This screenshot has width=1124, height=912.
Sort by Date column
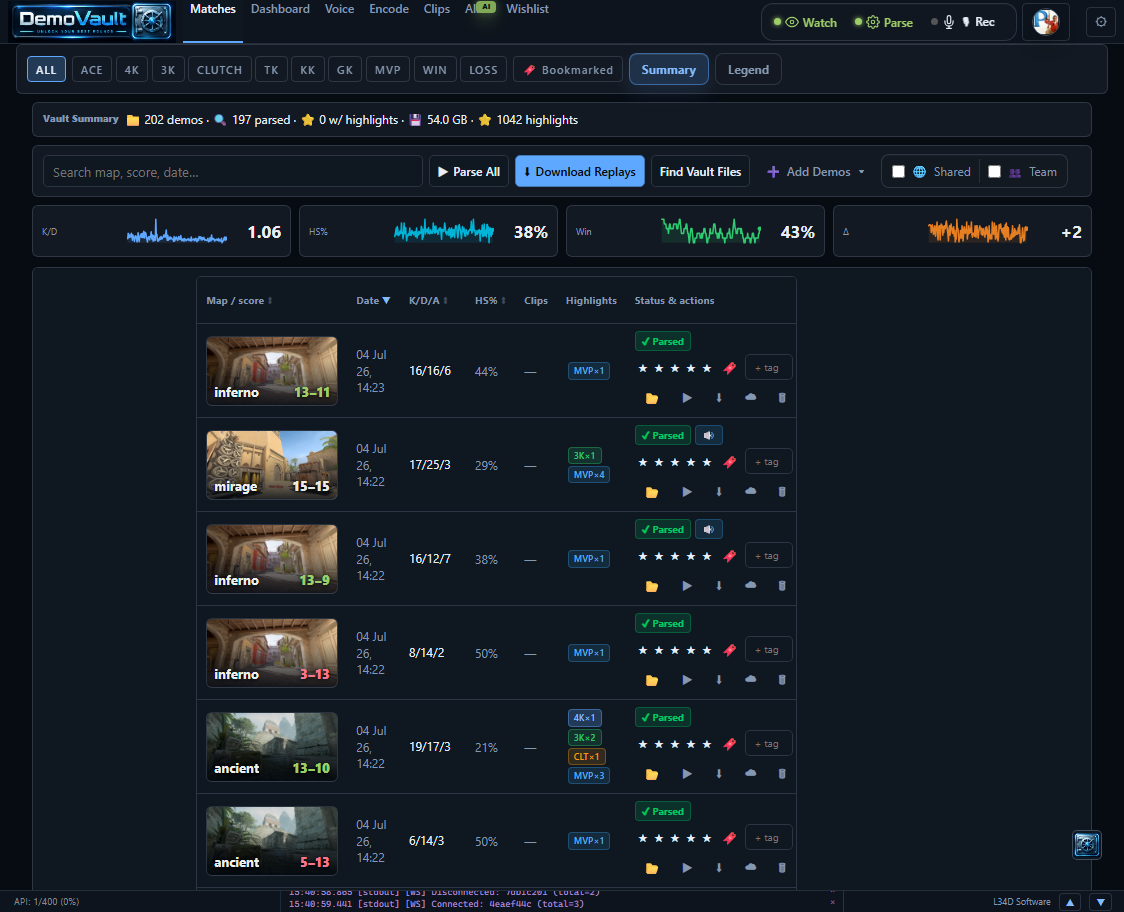tap(373, 300)
